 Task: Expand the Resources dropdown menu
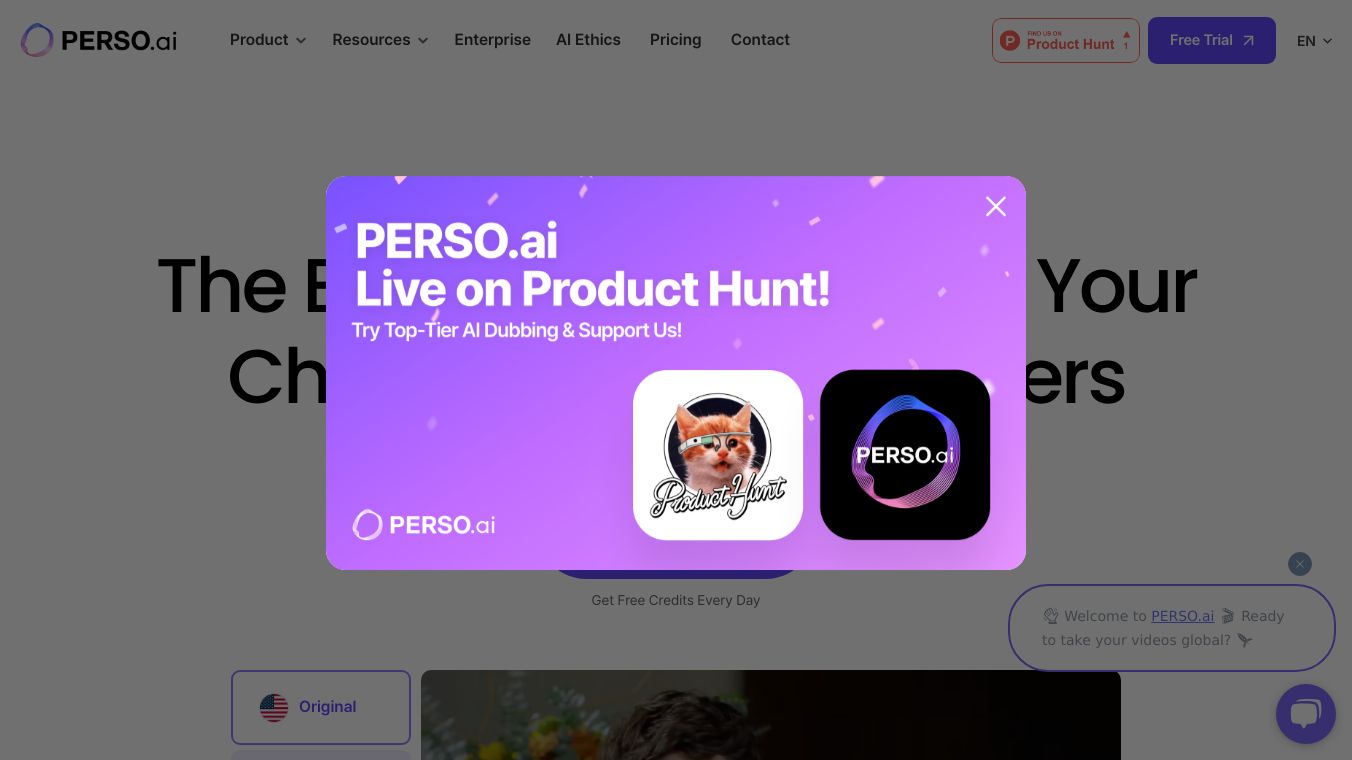click(380, 40)
